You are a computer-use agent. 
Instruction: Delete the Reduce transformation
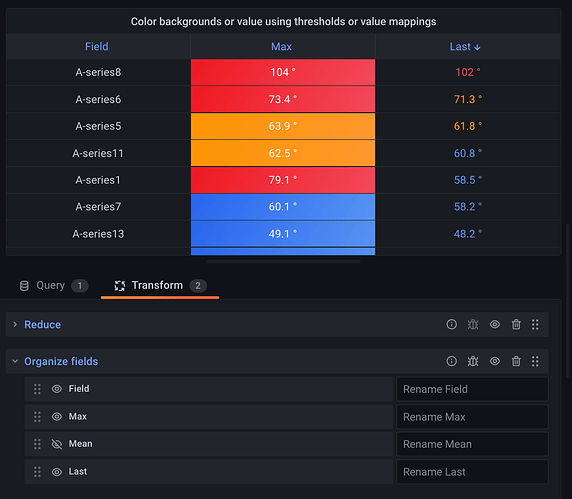tap(516, 324)
